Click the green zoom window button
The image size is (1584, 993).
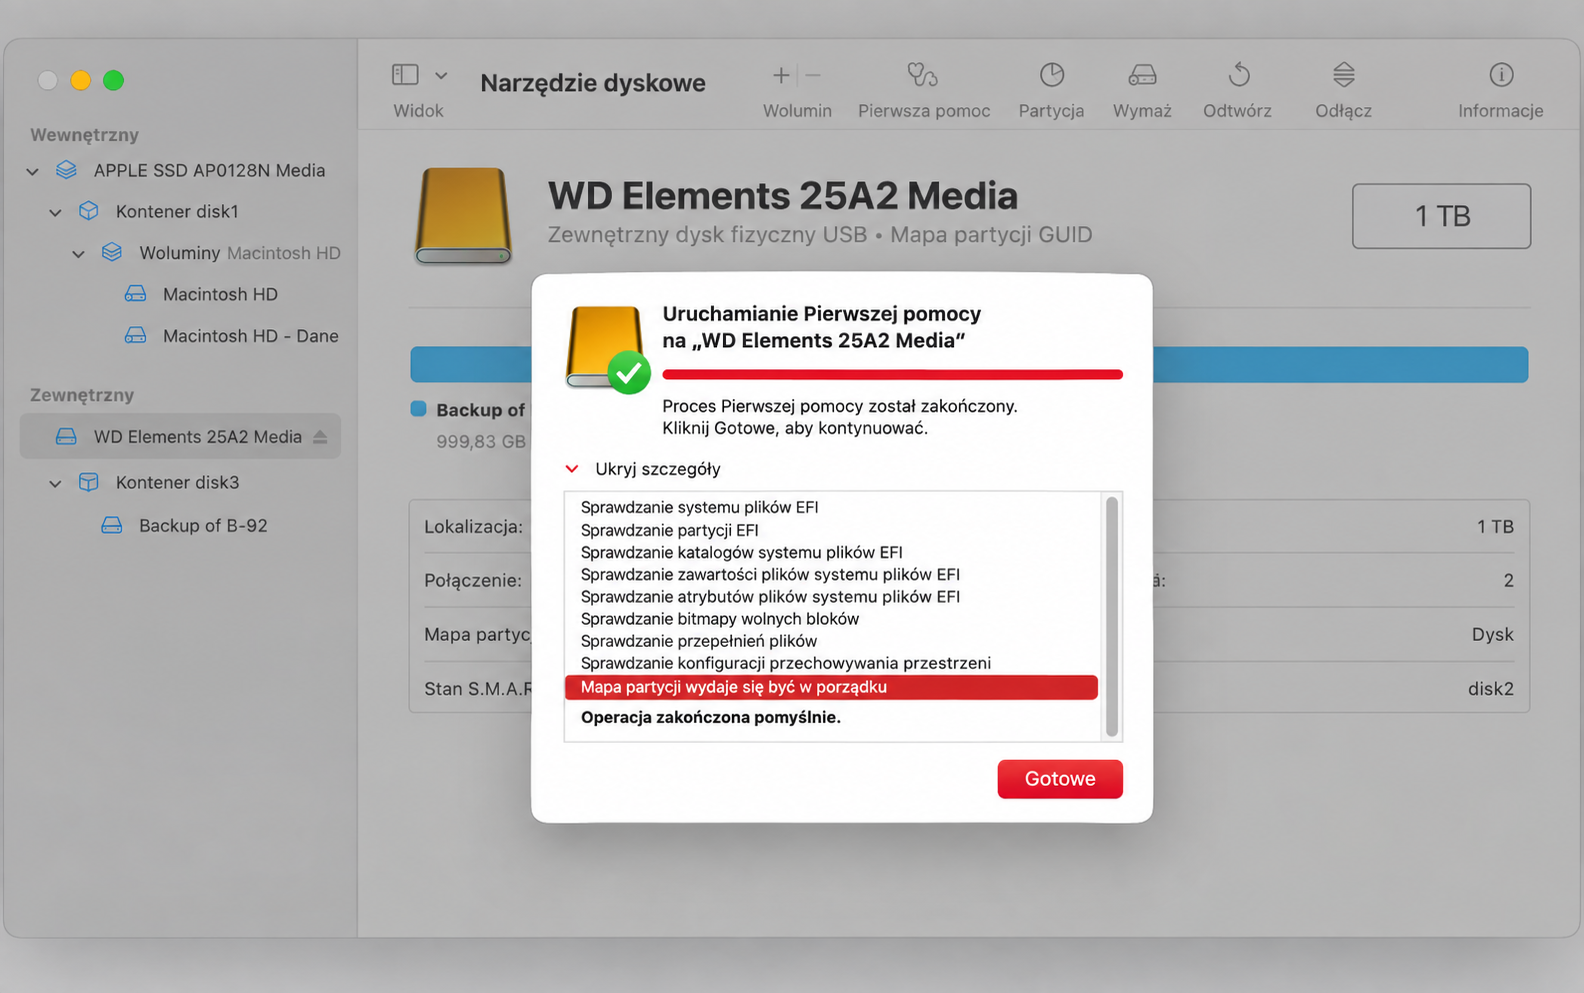(x=114, y=80)
